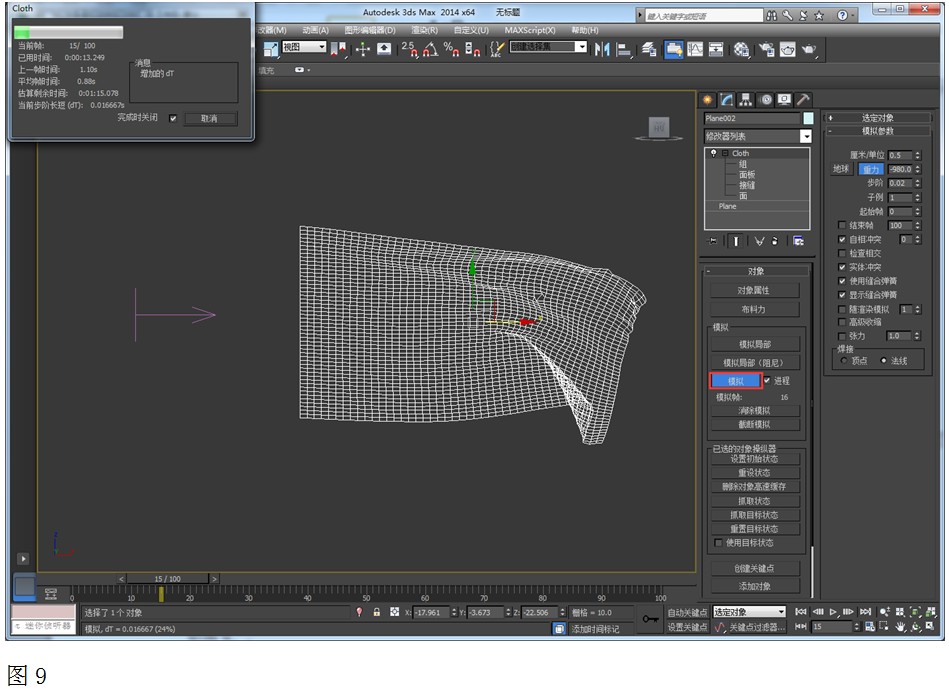This screenshot has height=692, width=949.
Task: Enable the 检查相交 checkbox
Action: pos(841,253)
